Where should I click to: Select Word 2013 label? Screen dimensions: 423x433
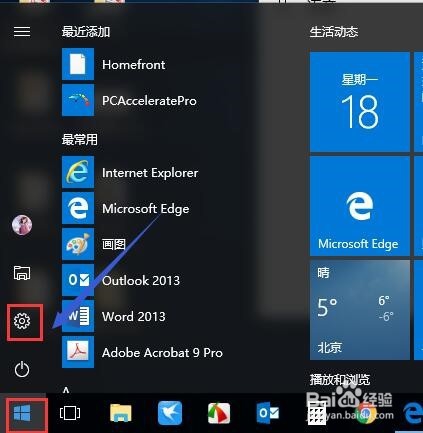tap(134, 316)
